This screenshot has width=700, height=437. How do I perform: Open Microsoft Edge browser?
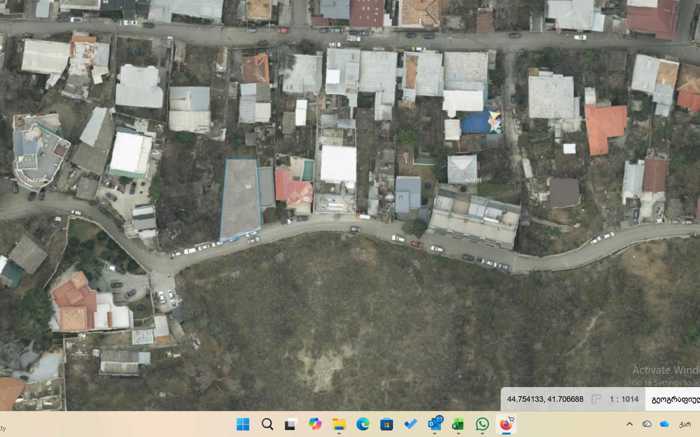point(363,424)
